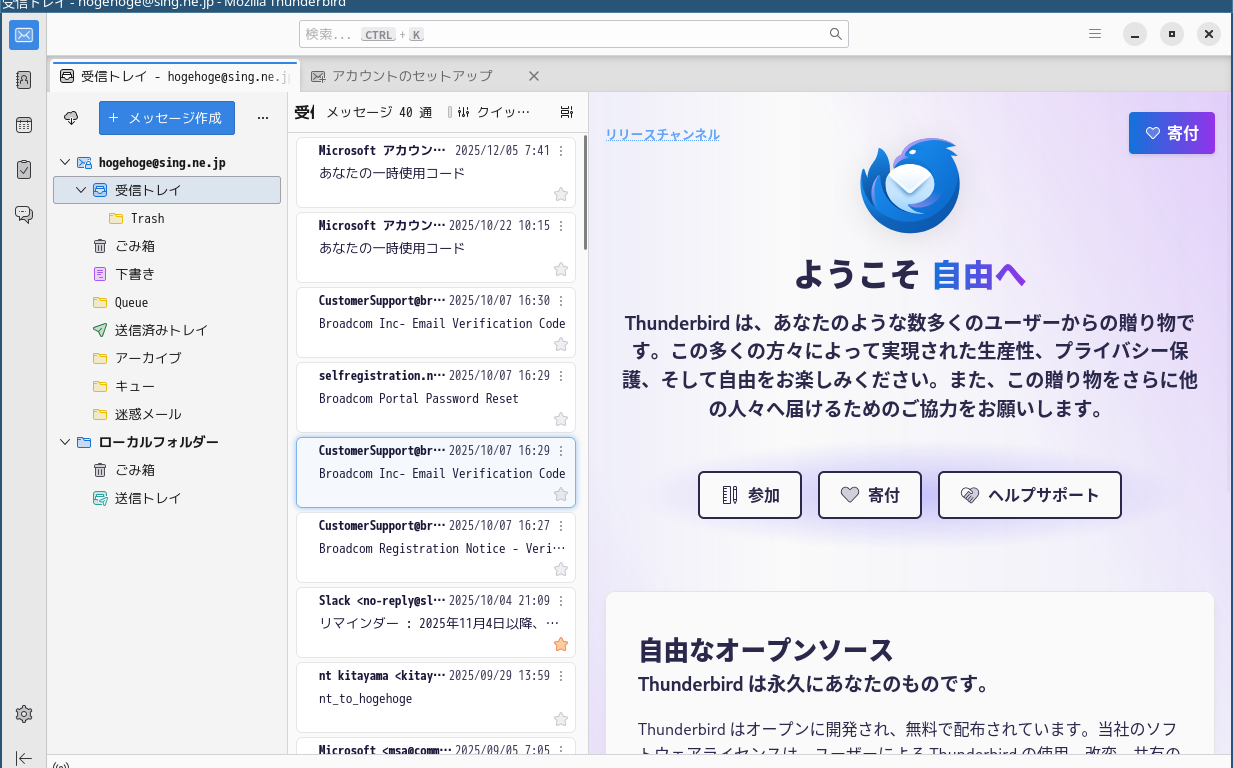The image size is (1233, 768).
Task: Open more menu for Slack reminder message
Action: tap(561, 601)
